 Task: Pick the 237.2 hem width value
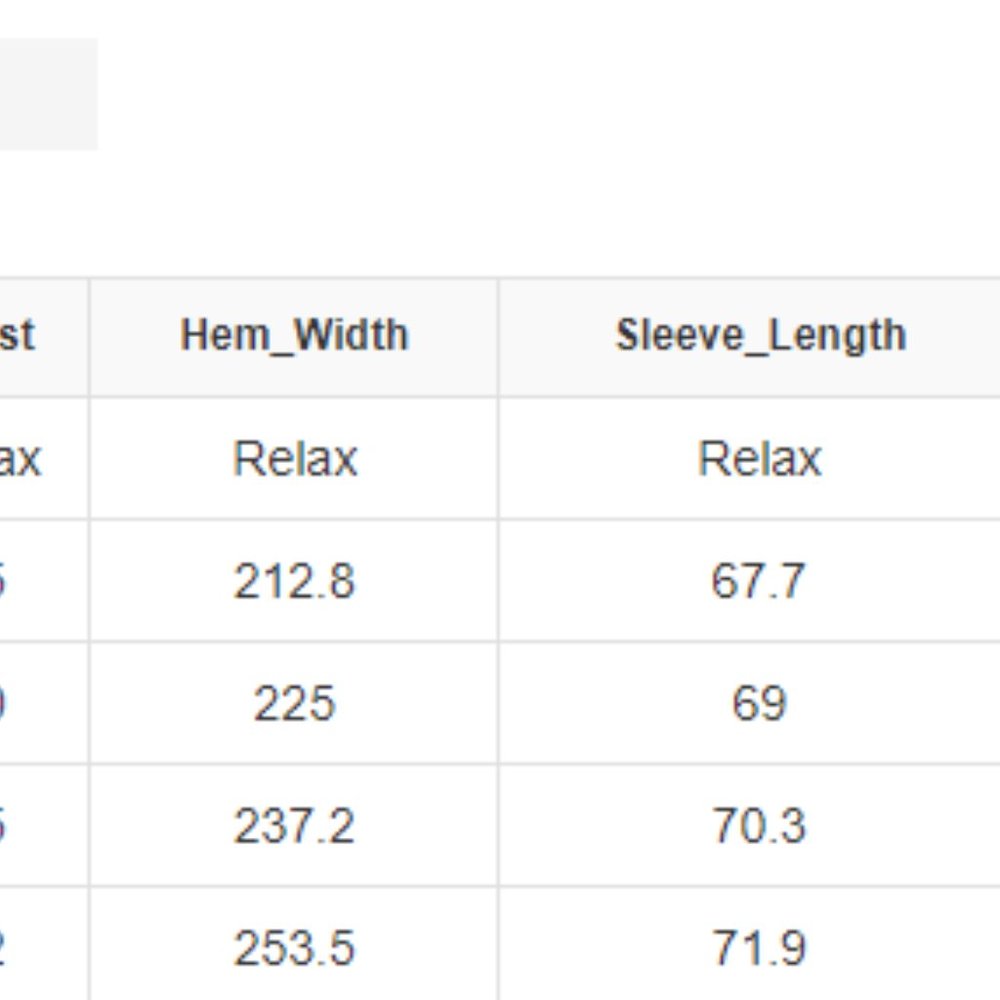click(x=294, y=826)
